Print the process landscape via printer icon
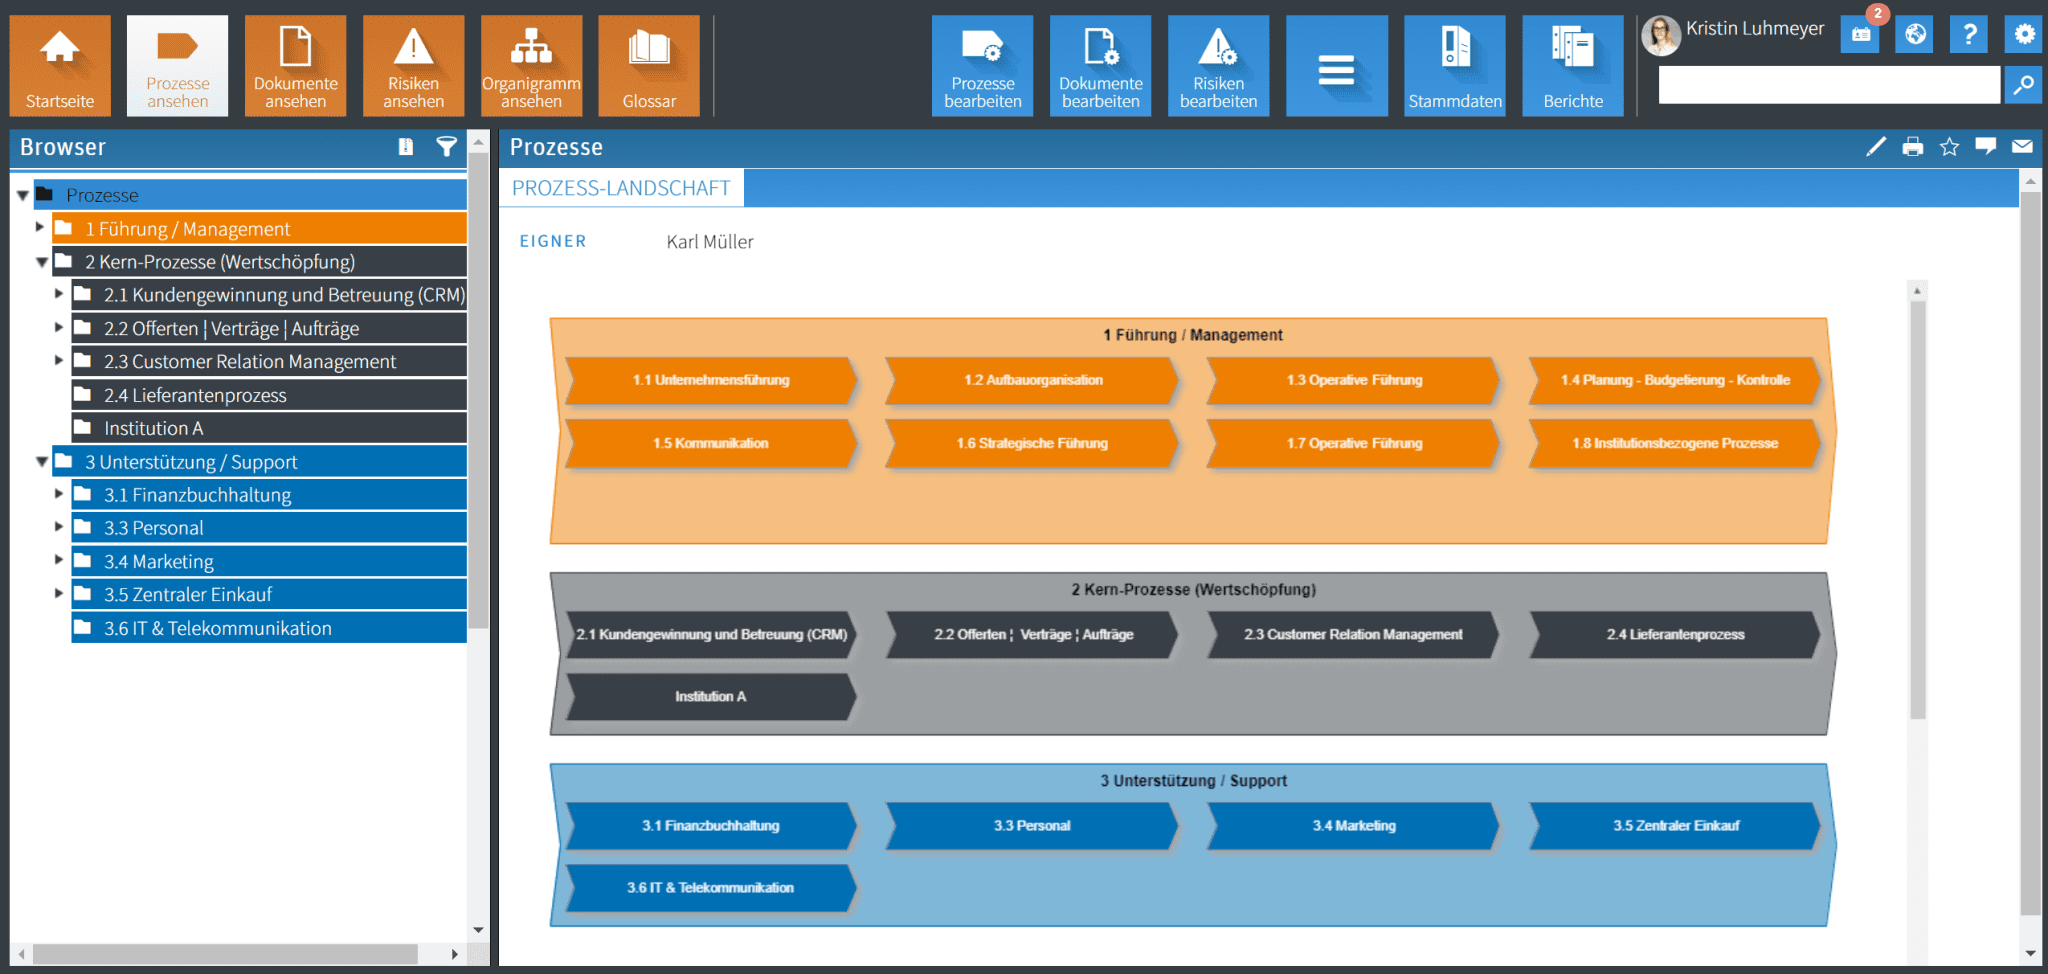 [x=1912, y=147]
